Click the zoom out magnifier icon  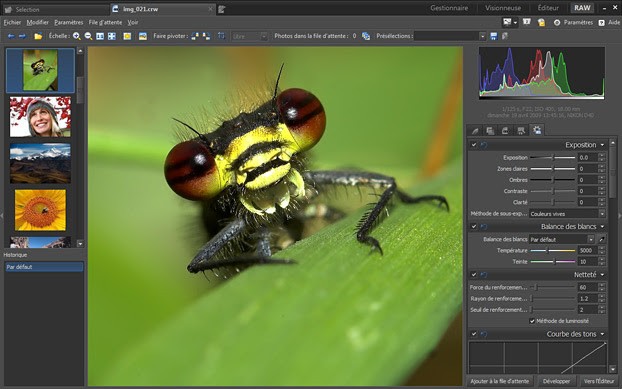tap(88, 36)
